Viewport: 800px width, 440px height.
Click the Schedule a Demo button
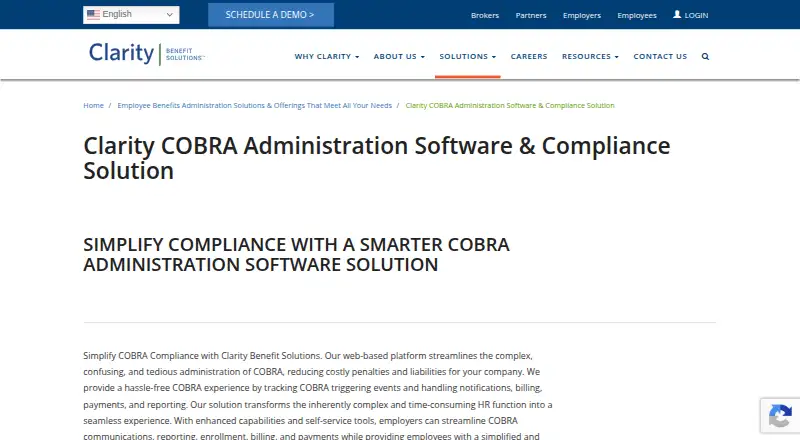(x=271, y=15)
